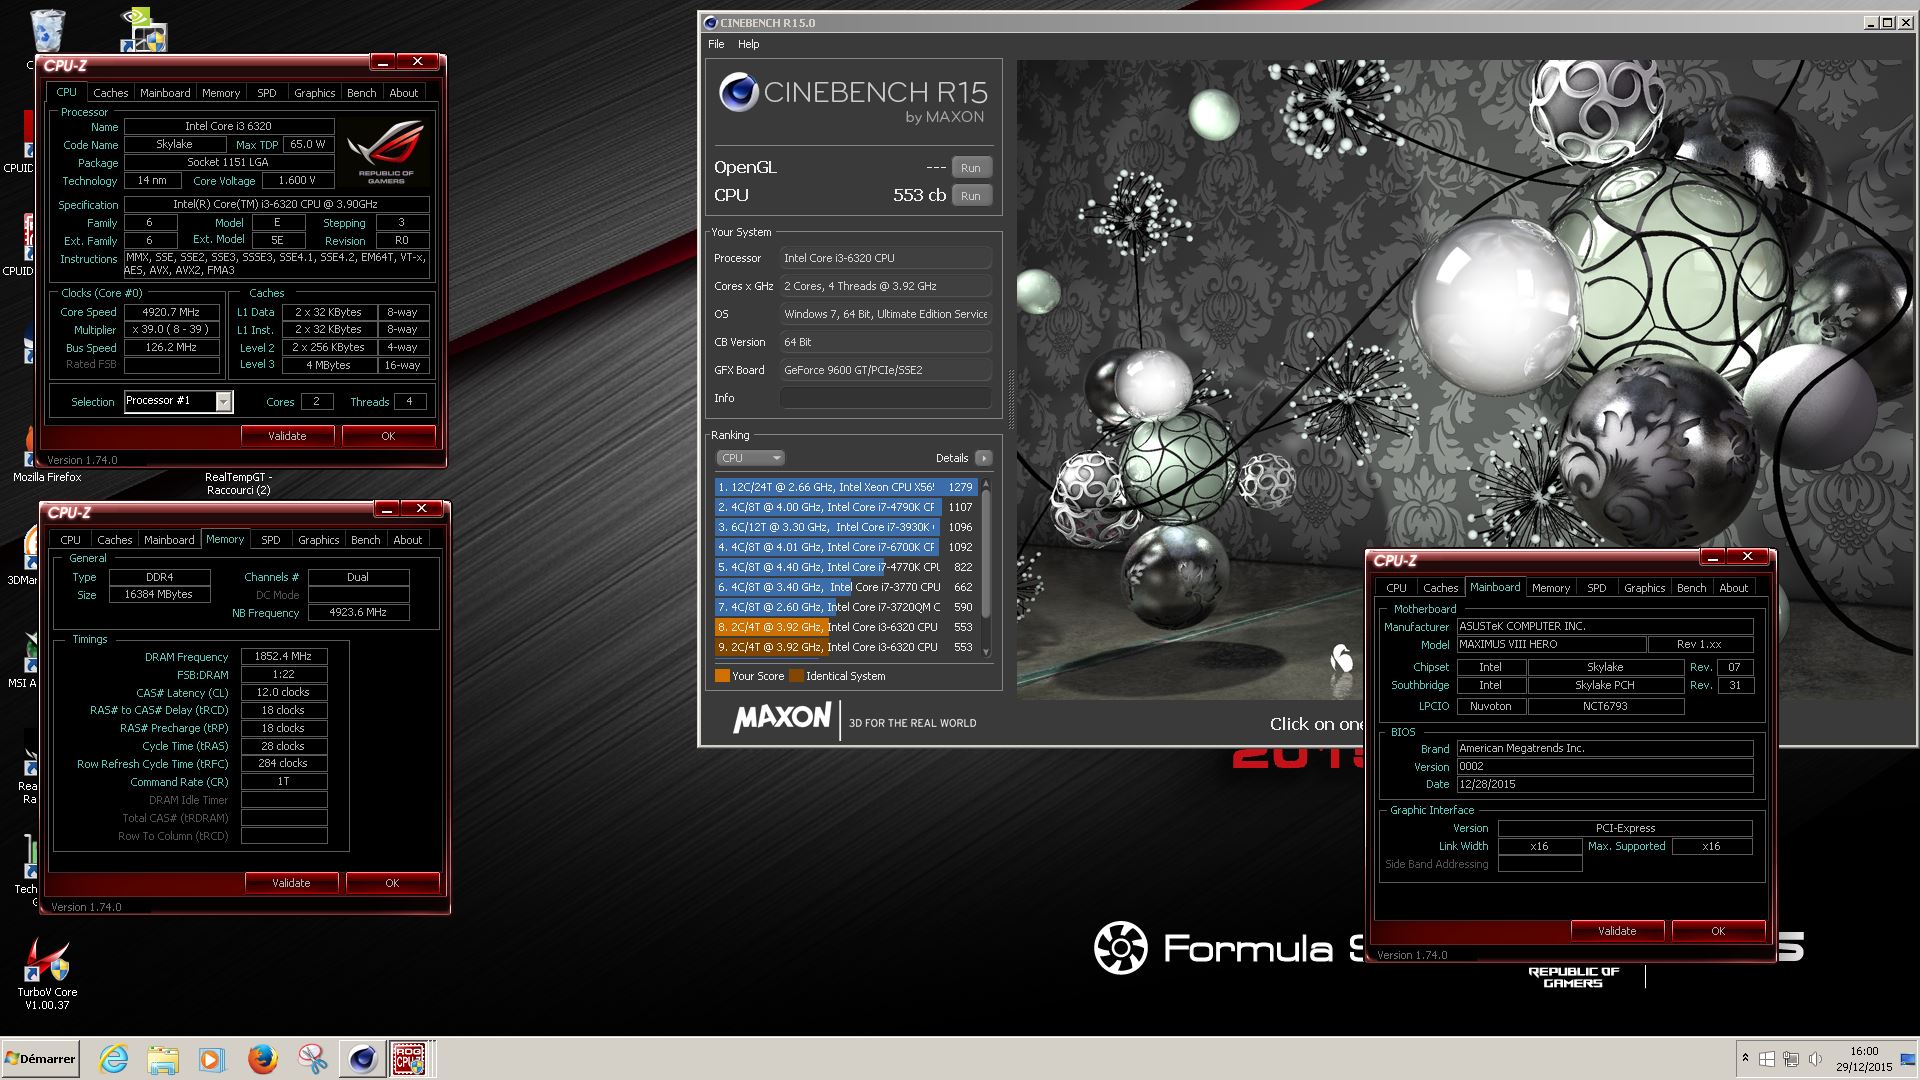1920x1080 pixels.
Task: Run the OpenGL benchmark
Action: 971,168
